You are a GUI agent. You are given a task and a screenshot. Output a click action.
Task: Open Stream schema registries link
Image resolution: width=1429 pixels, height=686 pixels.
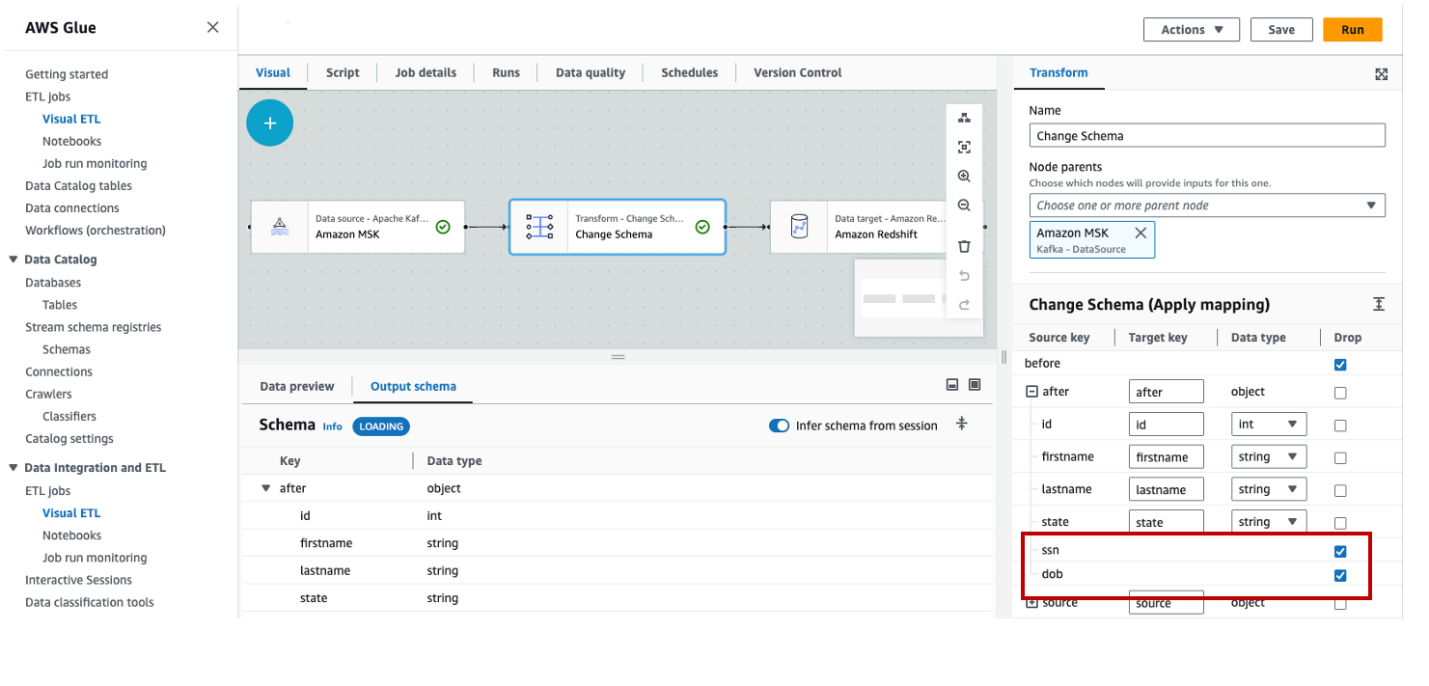click(x=93, y=327)
